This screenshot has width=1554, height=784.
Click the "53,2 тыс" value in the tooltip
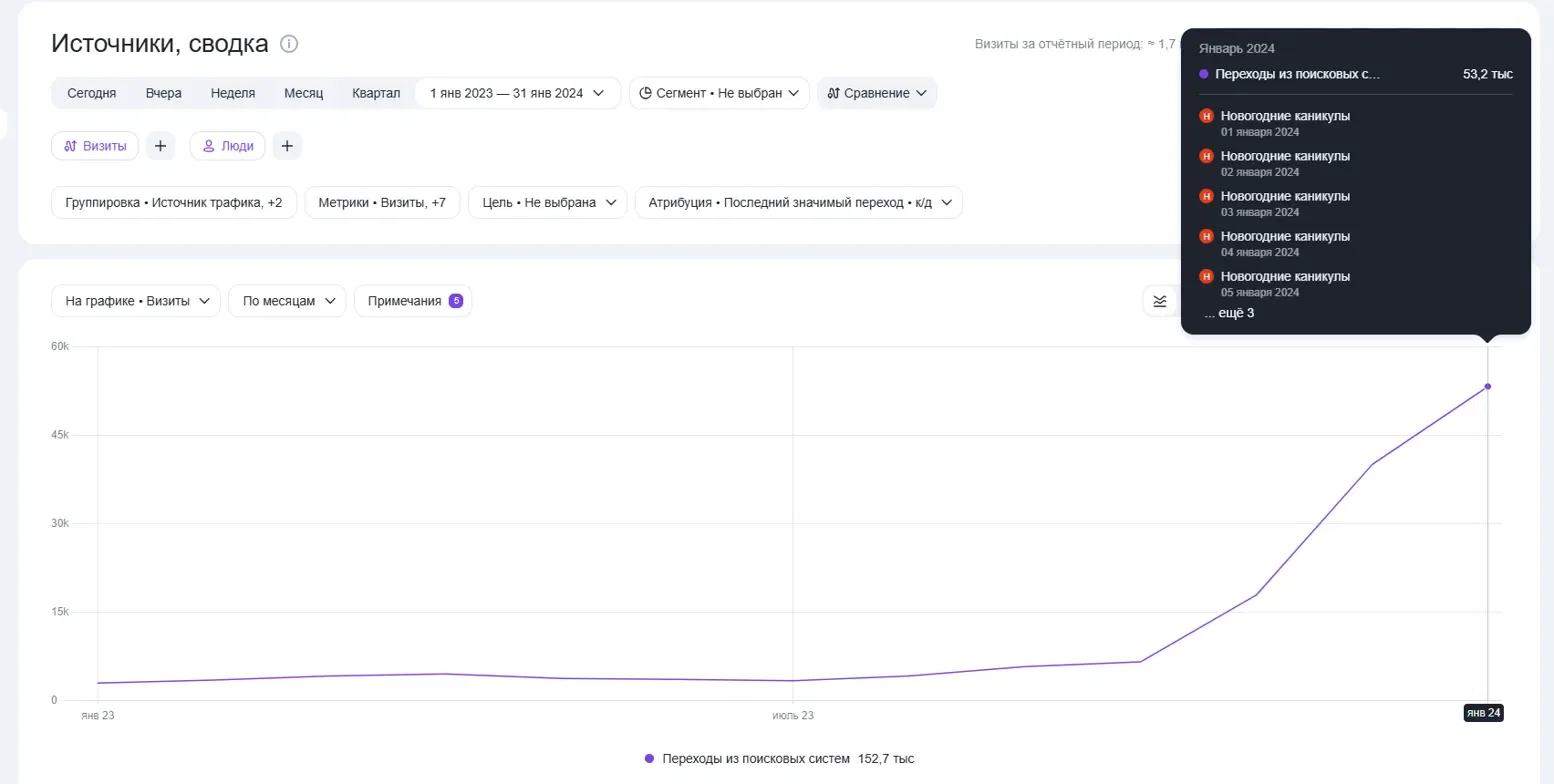coord(1488,74)
